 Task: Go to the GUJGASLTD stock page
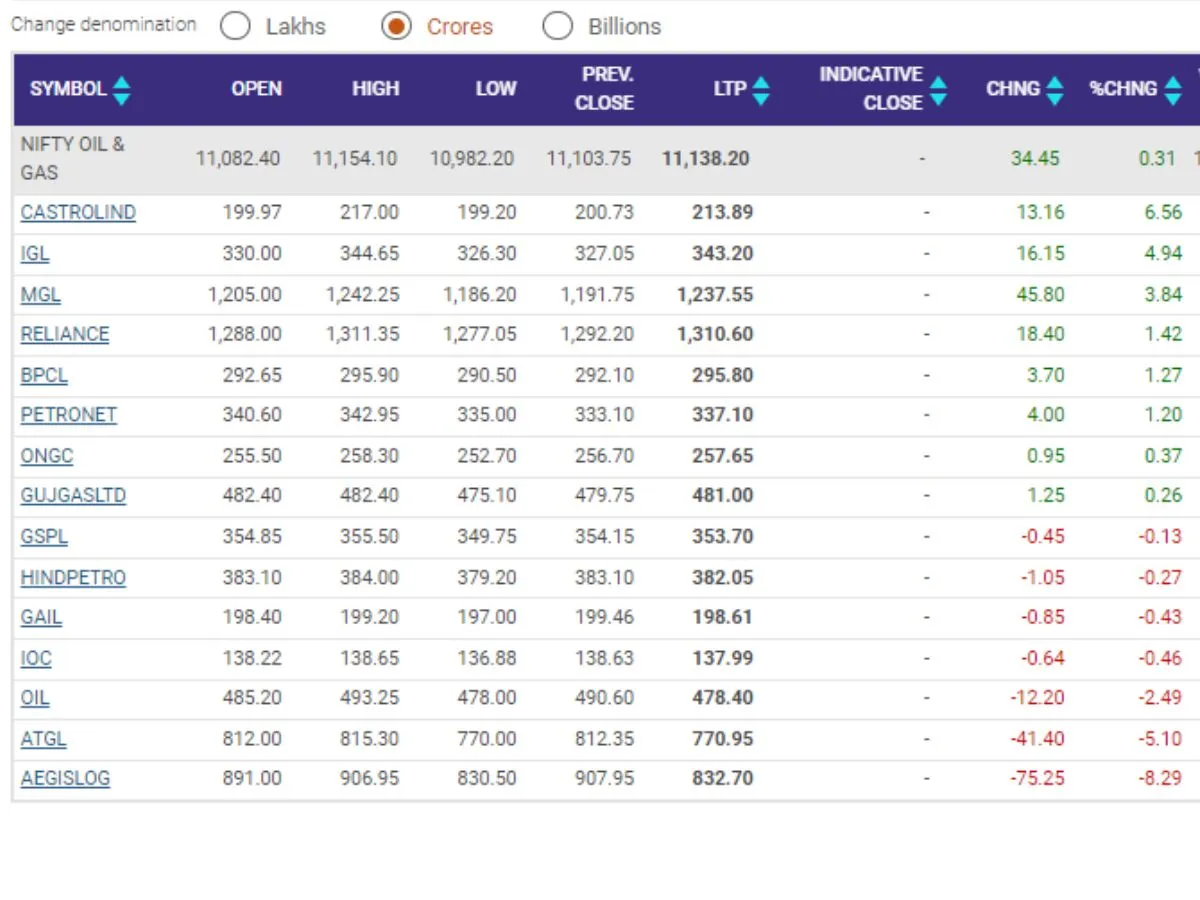pos(73,496)
